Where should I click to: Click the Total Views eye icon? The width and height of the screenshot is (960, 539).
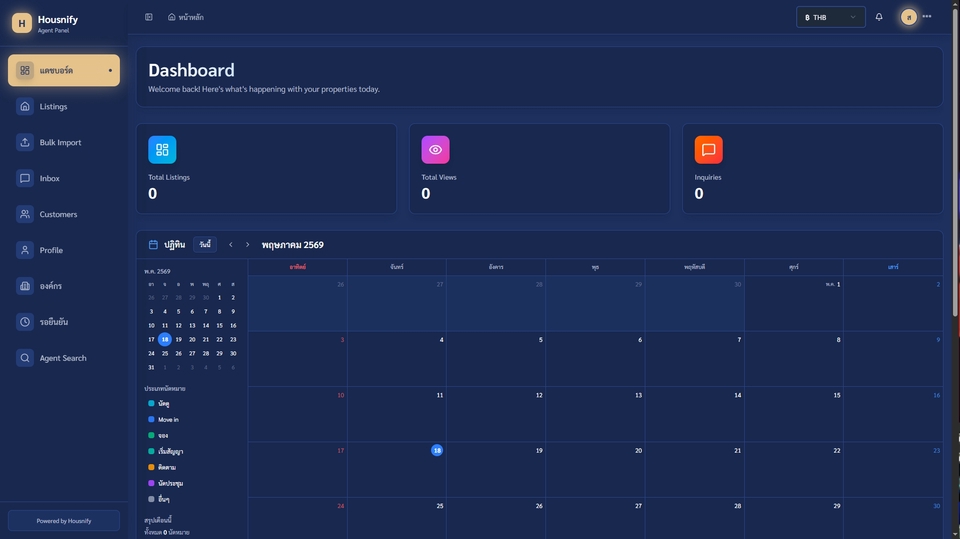coord(435,149)
